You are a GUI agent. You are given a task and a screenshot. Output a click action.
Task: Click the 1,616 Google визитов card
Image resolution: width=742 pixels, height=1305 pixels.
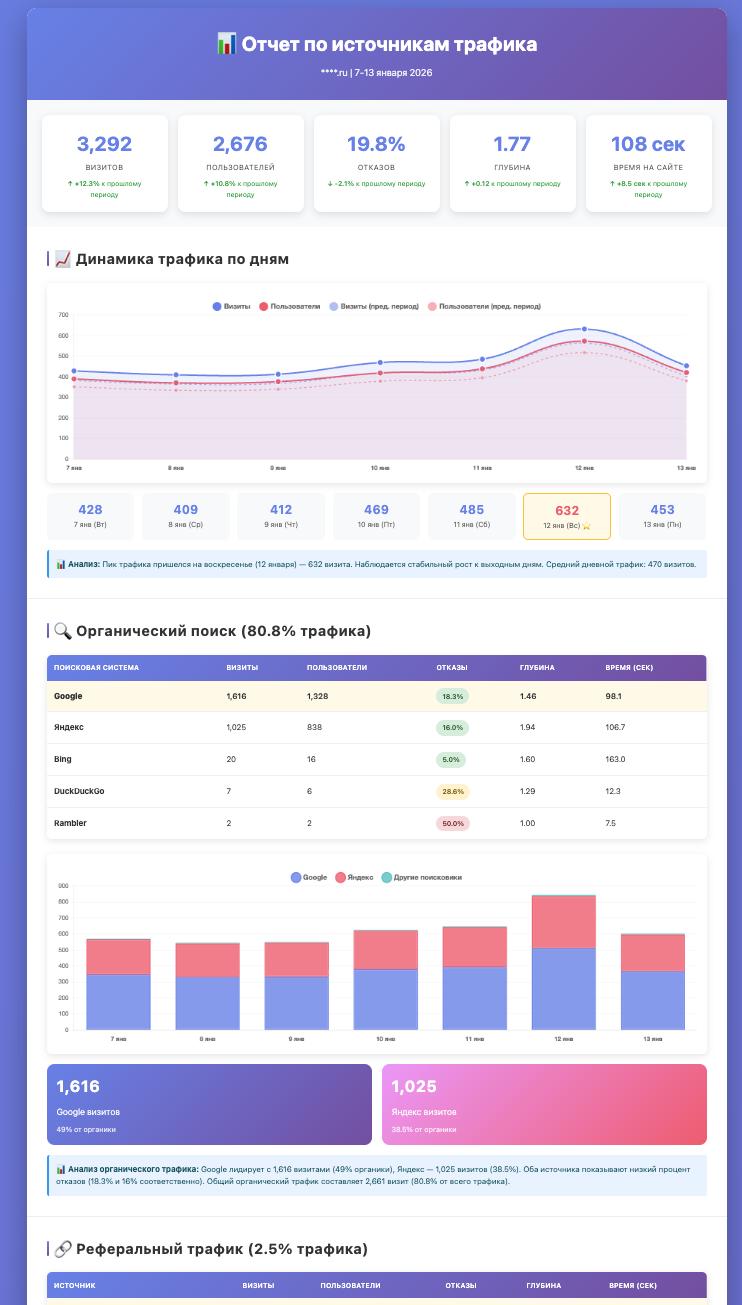[209, 1104]
